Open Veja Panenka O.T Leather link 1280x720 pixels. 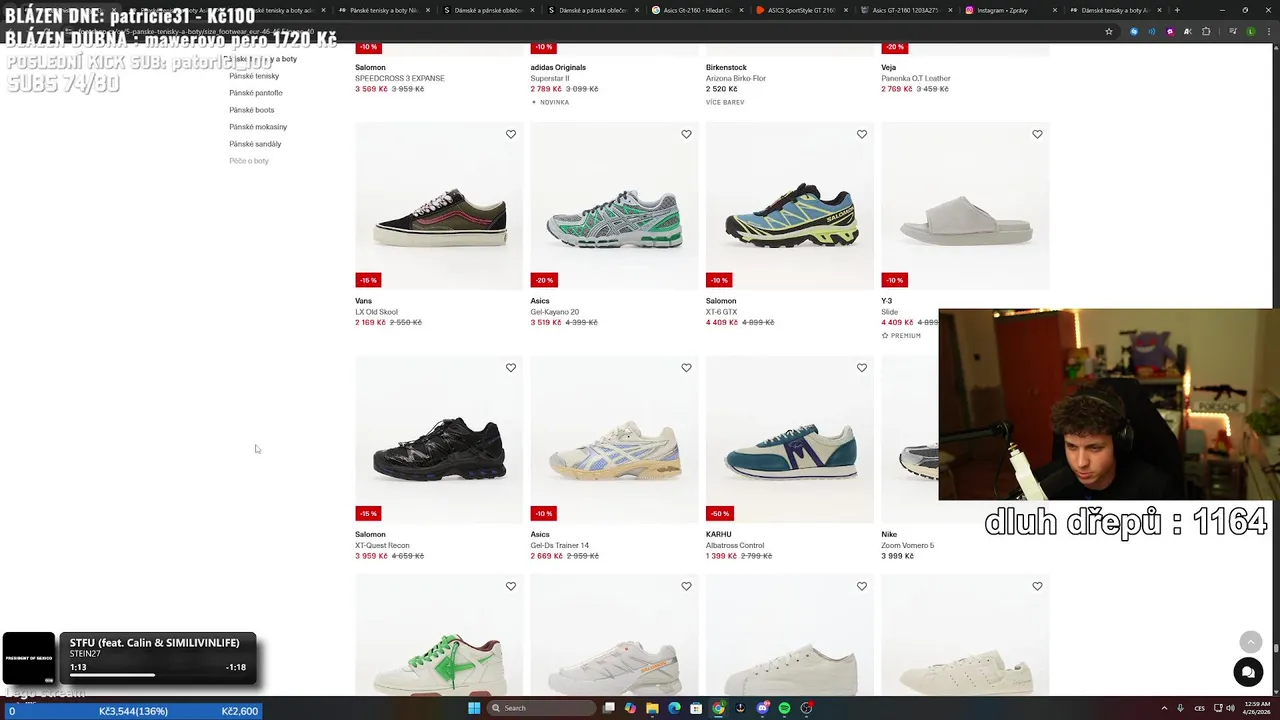[916, 78]
